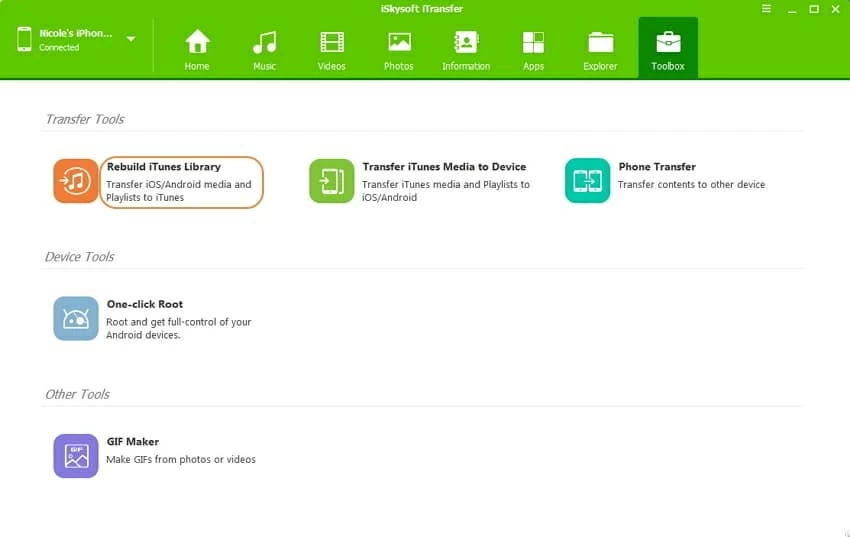
Task: Click the green Transfer iTunes Media icon
Action: (x=331, y=181)
